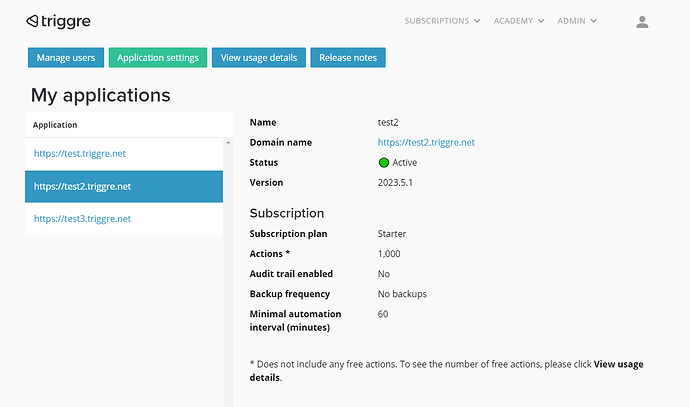Click the Starter subscription plan value
The height and width of the screenshot is (407, 690).
[x=392, y=234]
